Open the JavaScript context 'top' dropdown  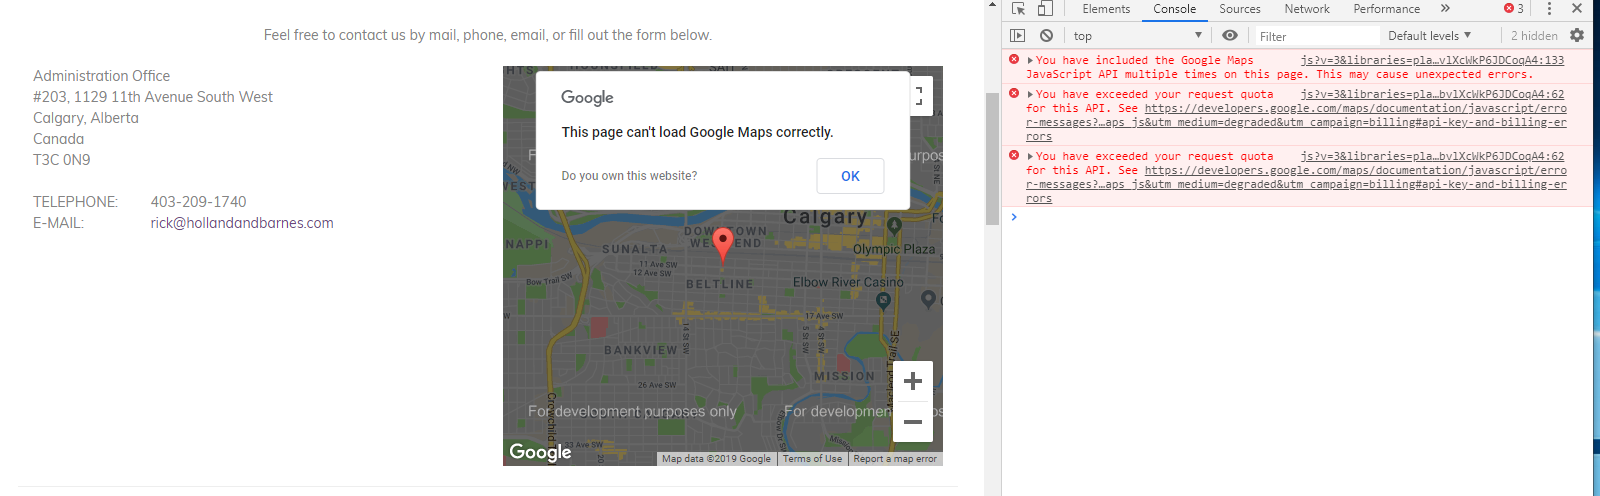coord(1138,35)
